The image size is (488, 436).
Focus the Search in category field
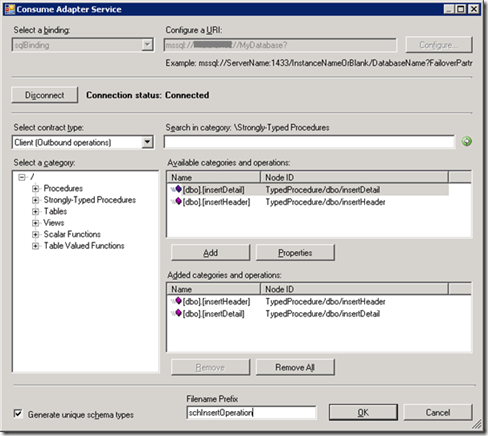pyautogui.click(x=309, y=142)
